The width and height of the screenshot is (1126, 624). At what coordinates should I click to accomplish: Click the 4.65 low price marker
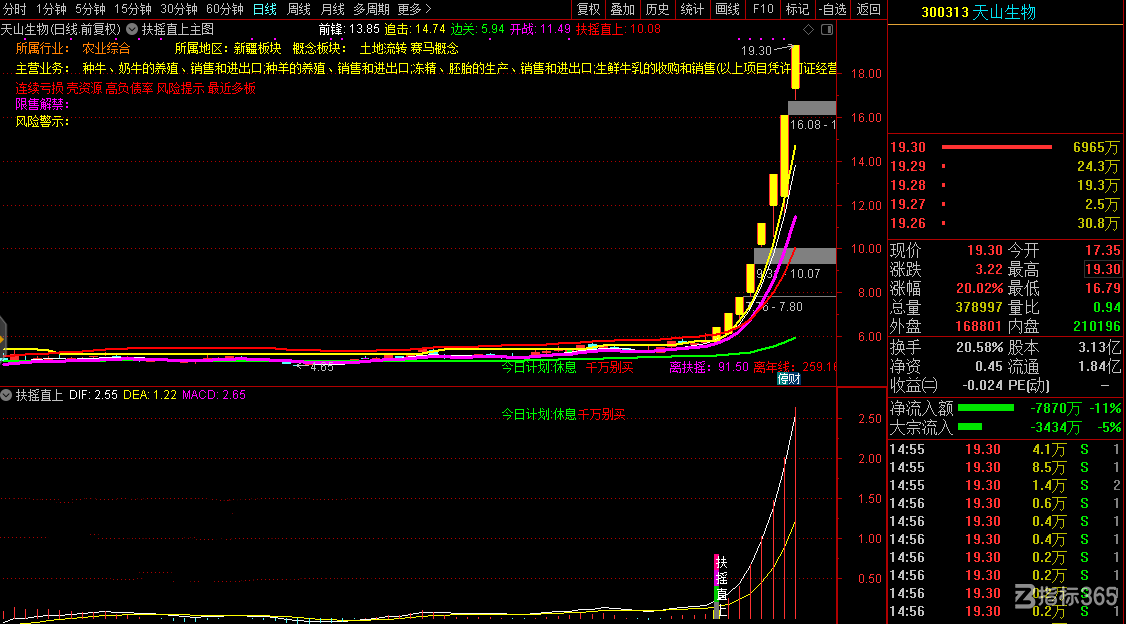click(x=321, y=367)
